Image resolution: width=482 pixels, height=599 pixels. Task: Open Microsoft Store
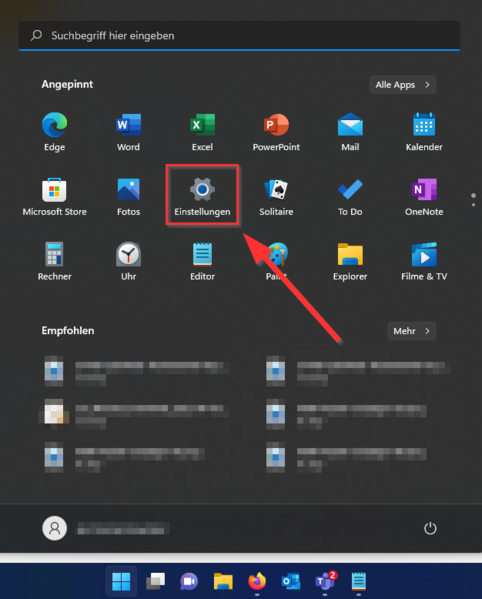click(x=54, y=196)
